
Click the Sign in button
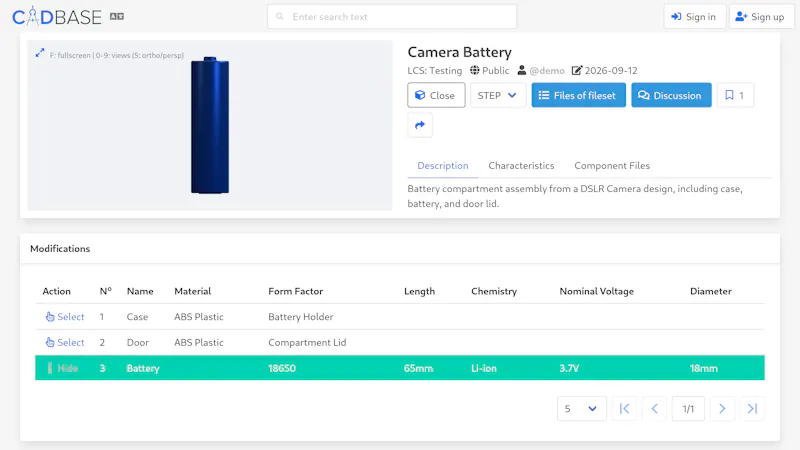tap(694, 17)
